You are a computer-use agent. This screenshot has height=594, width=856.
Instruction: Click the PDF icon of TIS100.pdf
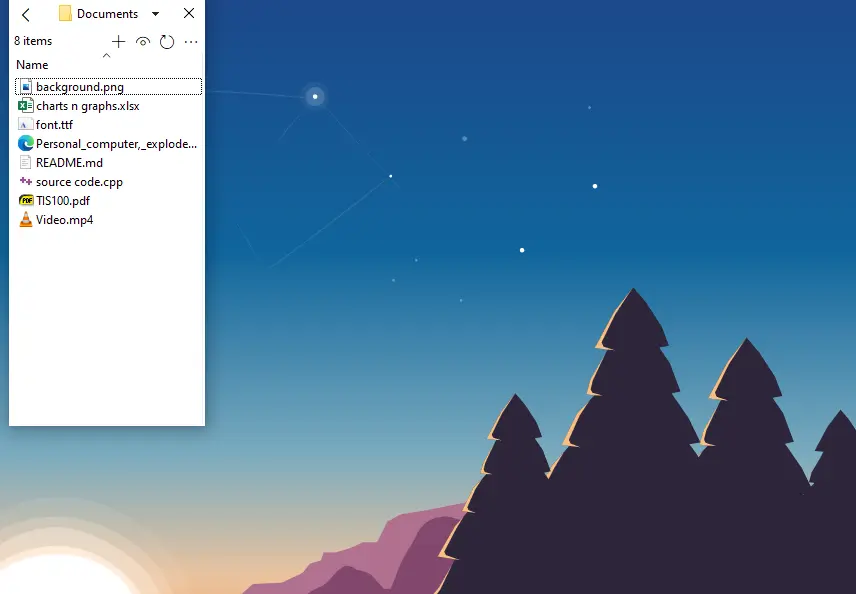26,200
